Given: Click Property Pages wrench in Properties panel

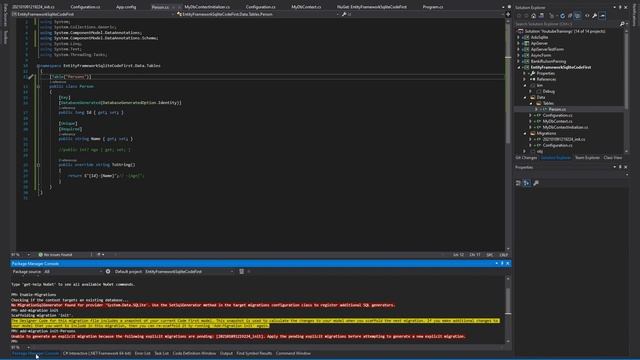Looking at the screenshot, I should (x=536, y=183).
